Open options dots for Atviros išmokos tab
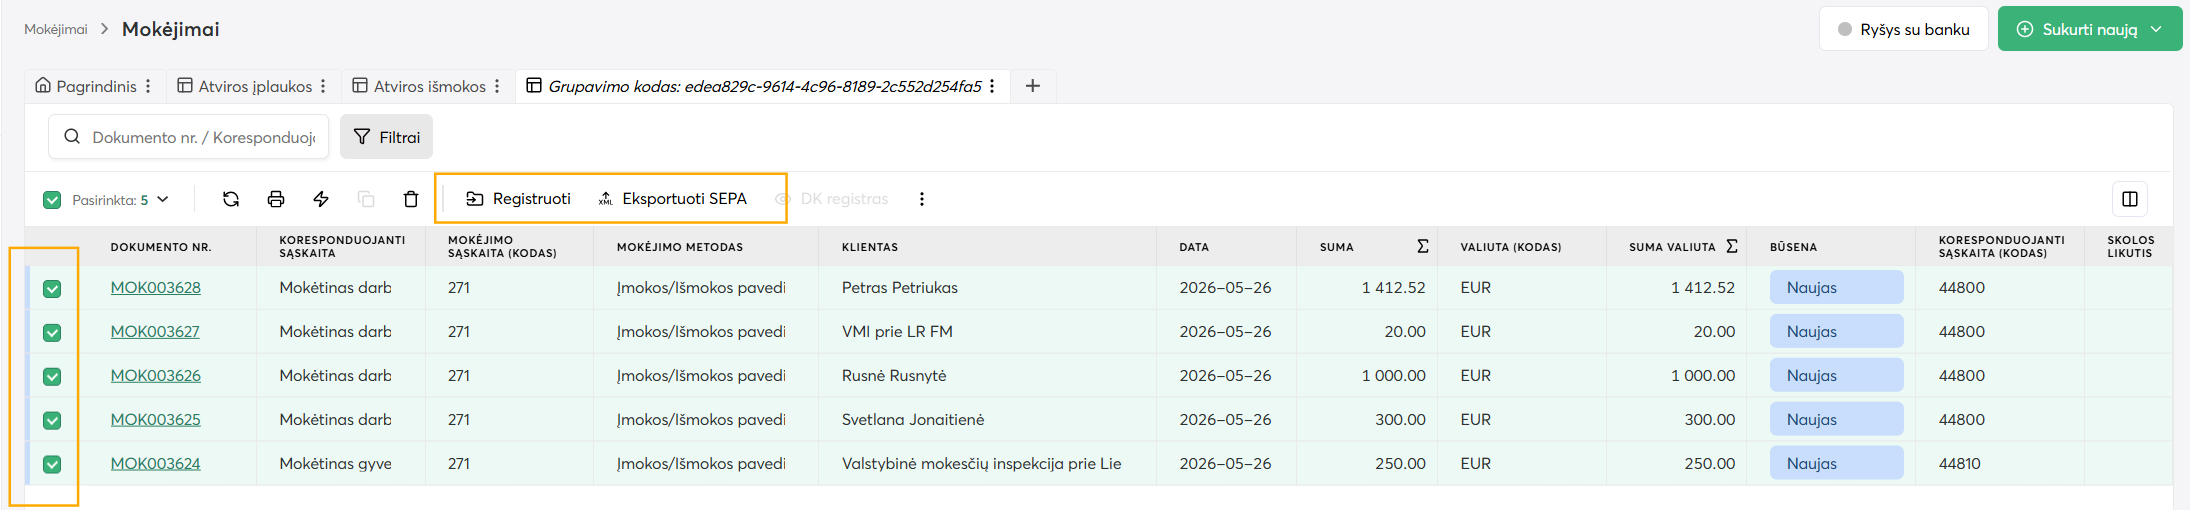The height and width of the screenshot is (510, 2190). pyautogui.click(x=497, y=86)
